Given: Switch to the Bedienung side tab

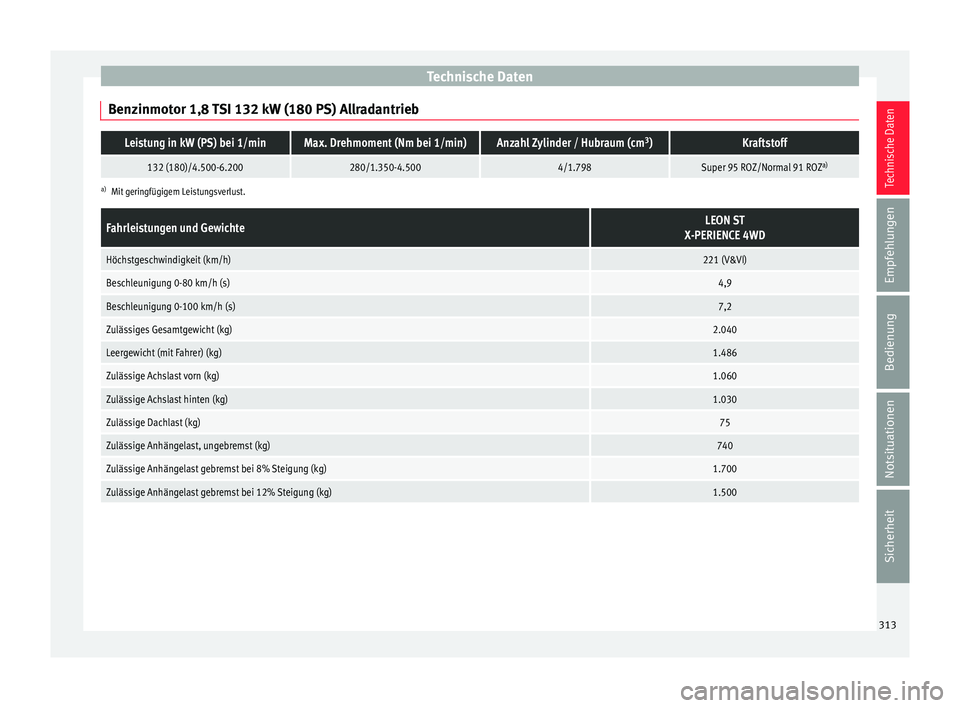Looking at the screenshot, I should 892,342.
